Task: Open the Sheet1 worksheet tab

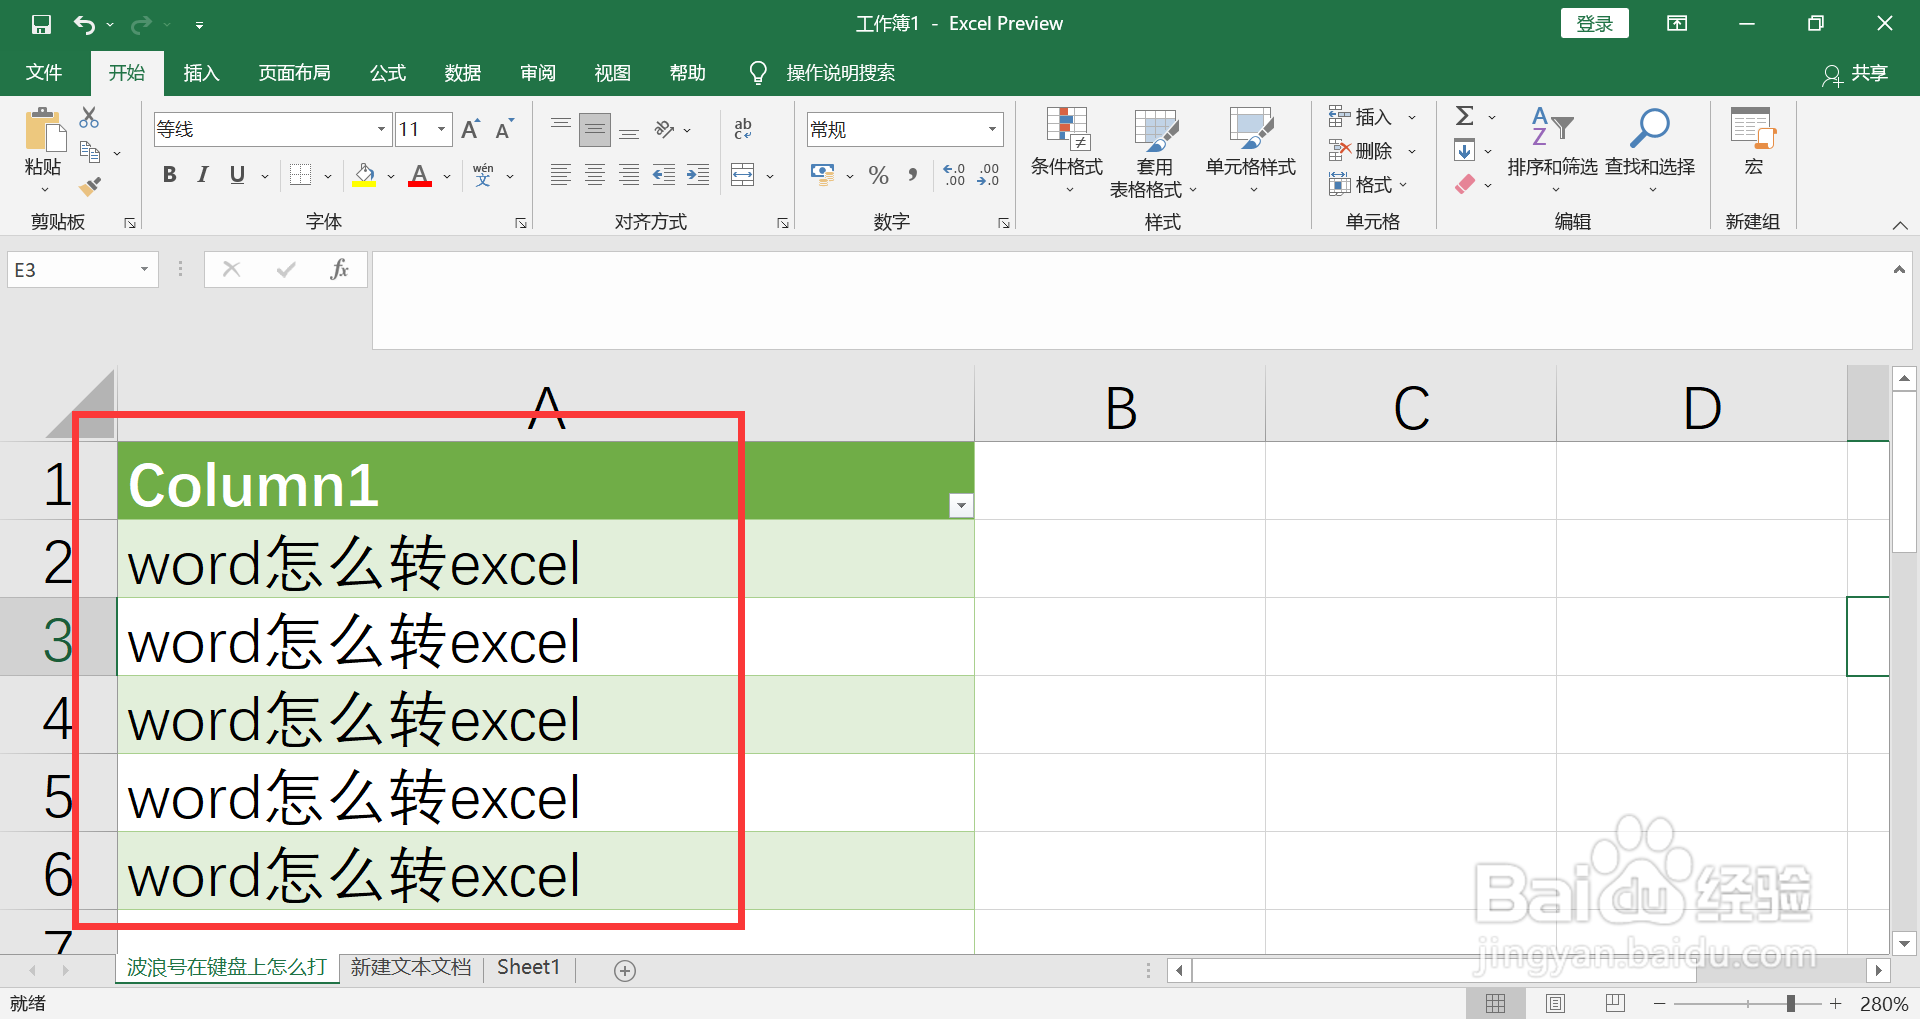Action: [527, 966]
